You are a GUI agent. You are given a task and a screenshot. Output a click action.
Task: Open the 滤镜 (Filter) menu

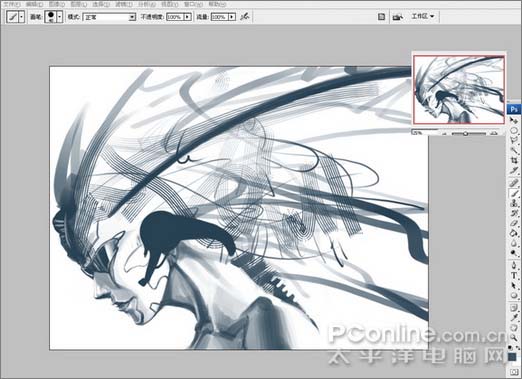coord(124,4)
